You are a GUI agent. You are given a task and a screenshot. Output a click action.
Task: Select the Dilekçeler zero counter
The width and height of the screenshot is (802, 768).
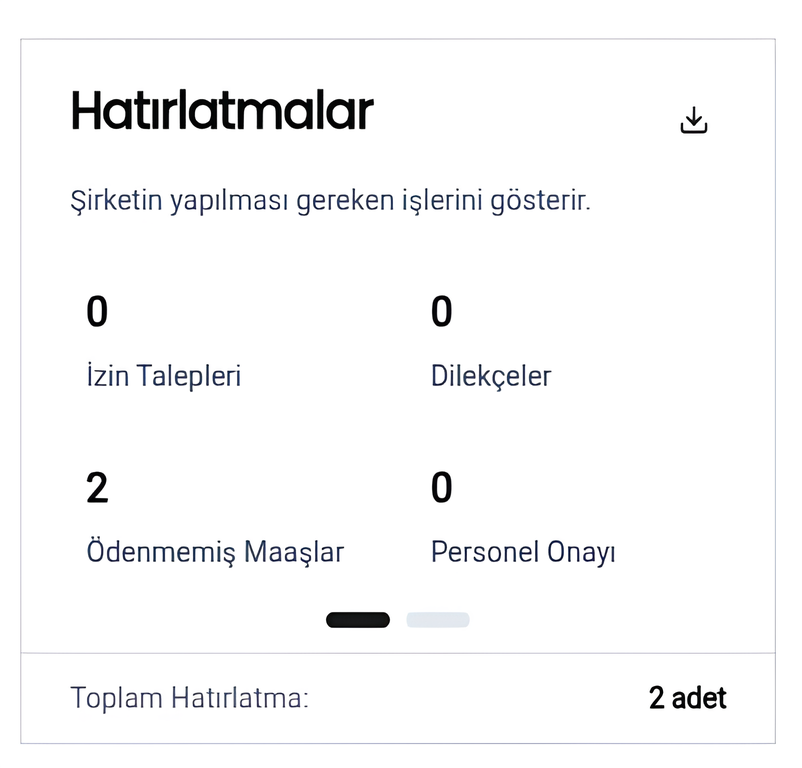[440, 311]
